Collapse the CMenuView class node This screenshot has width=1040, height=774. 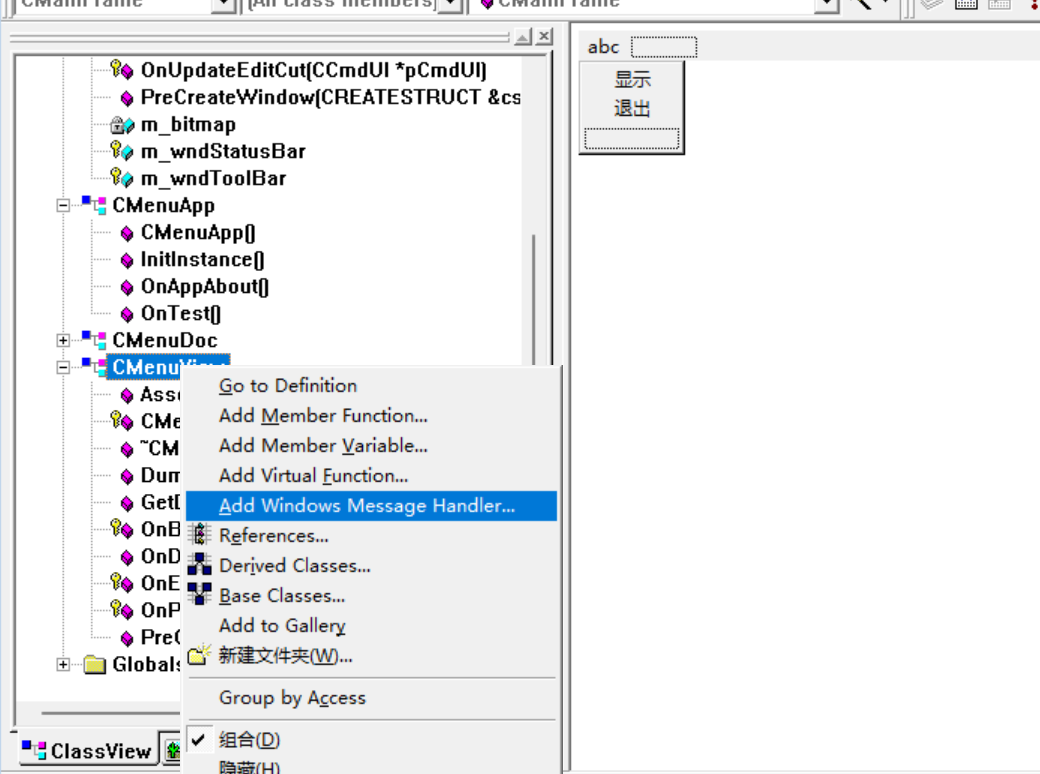63,367
